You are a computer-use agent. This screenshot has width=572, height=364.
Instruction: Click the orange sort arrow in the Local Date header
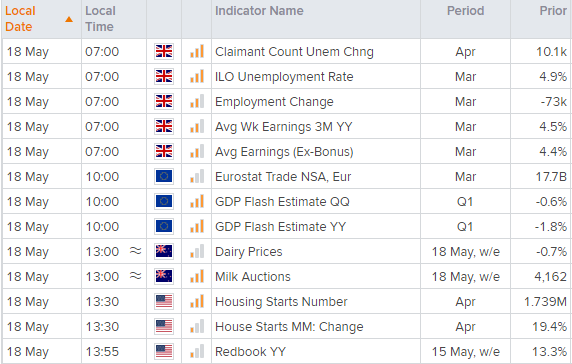click(69, 19)
